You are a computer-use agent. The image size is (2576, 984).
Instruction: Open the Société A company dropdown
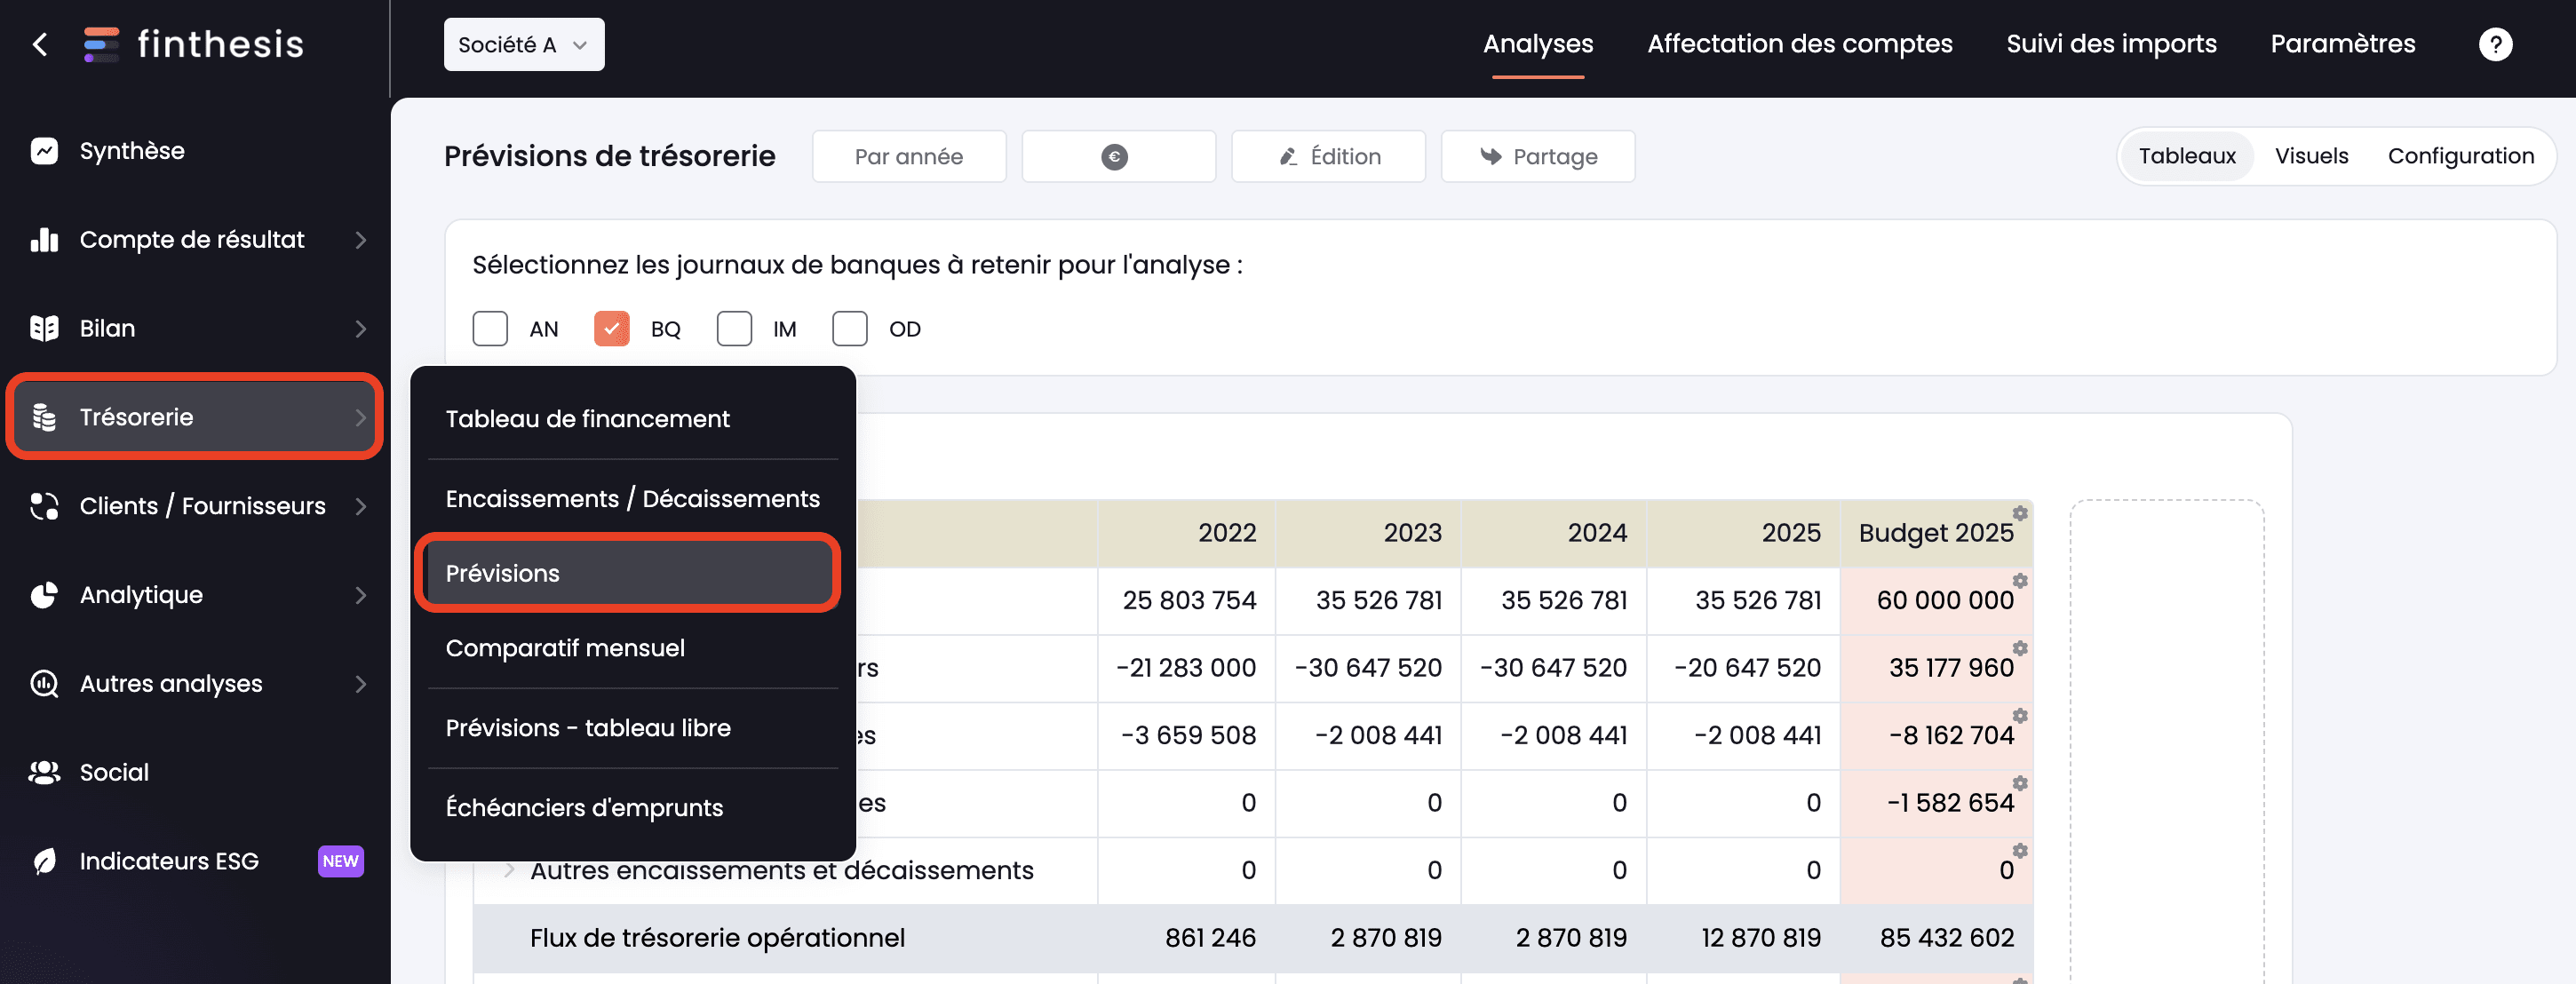[523, 45]
